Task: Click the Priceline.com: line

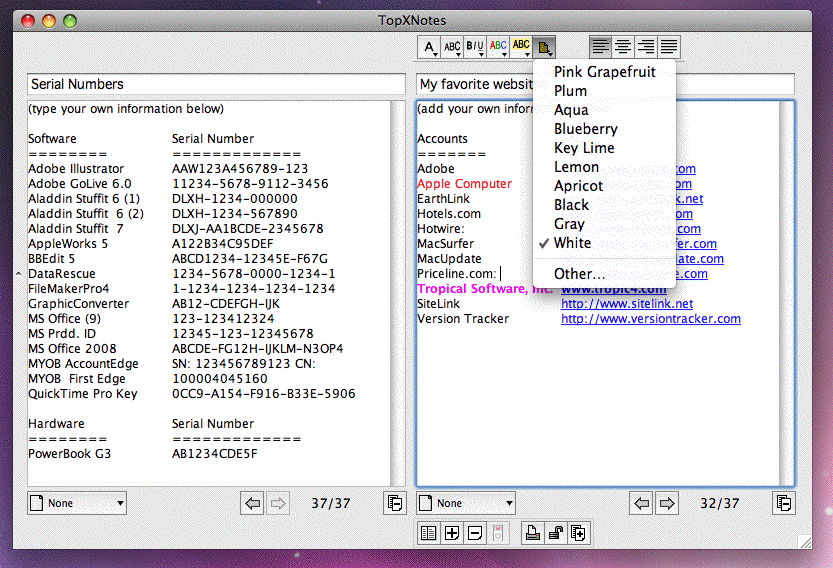Action: [x=456, y=274]
